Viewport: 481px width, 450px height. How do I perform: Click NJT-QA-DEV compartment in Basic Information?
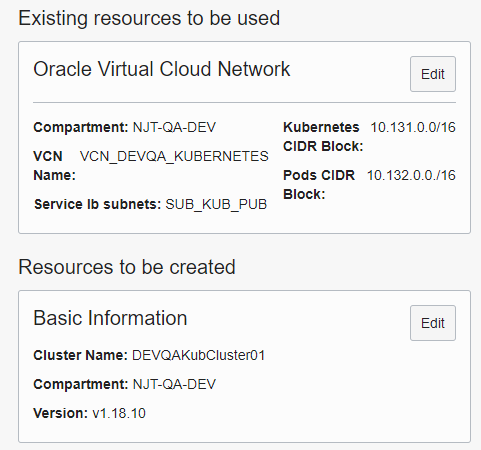pyautogui.click(x=174, y=384)
